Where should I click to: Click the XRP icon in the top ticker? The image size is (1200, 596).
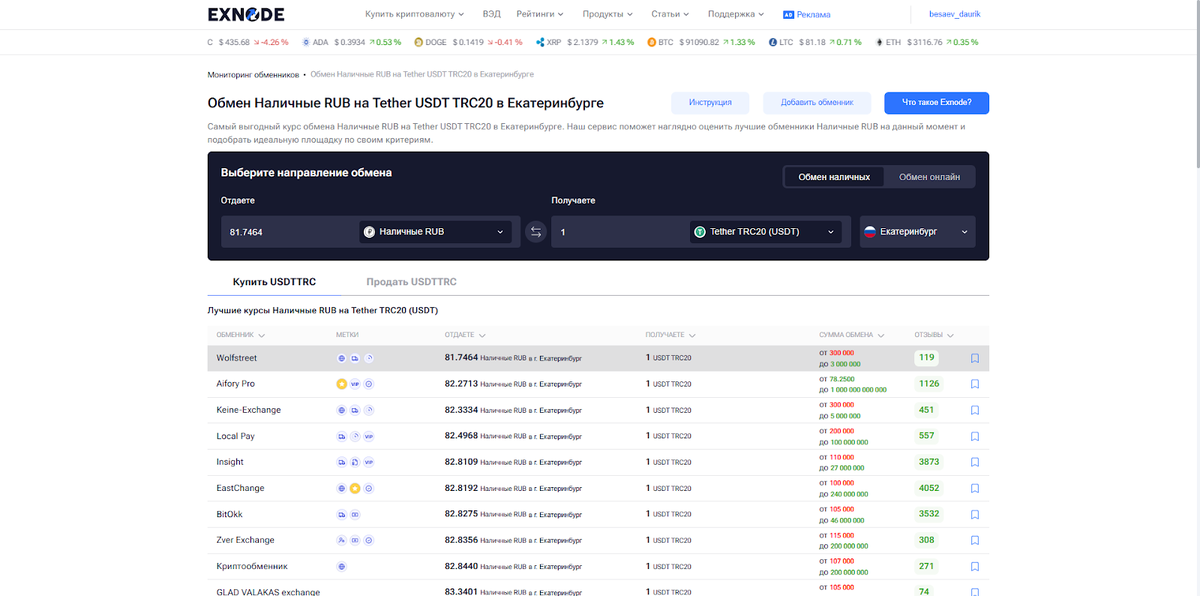541,43
